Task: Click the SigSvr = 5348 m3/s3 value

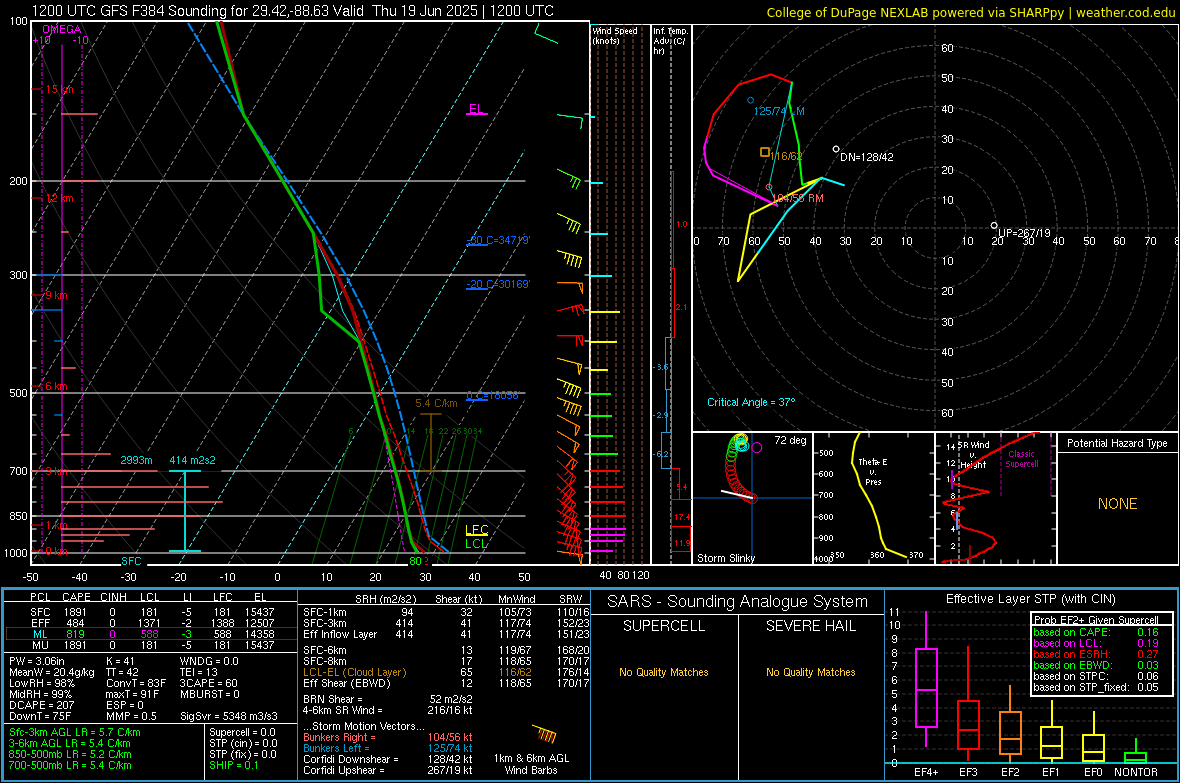Action: click(x=228, y=716)
